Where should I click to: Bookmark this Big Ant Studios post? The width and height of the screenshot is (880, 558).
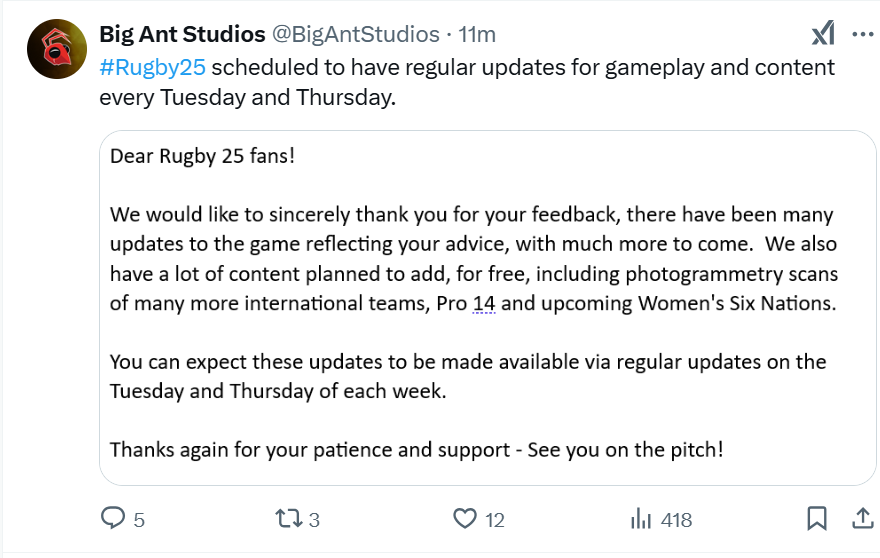(817, 518)
